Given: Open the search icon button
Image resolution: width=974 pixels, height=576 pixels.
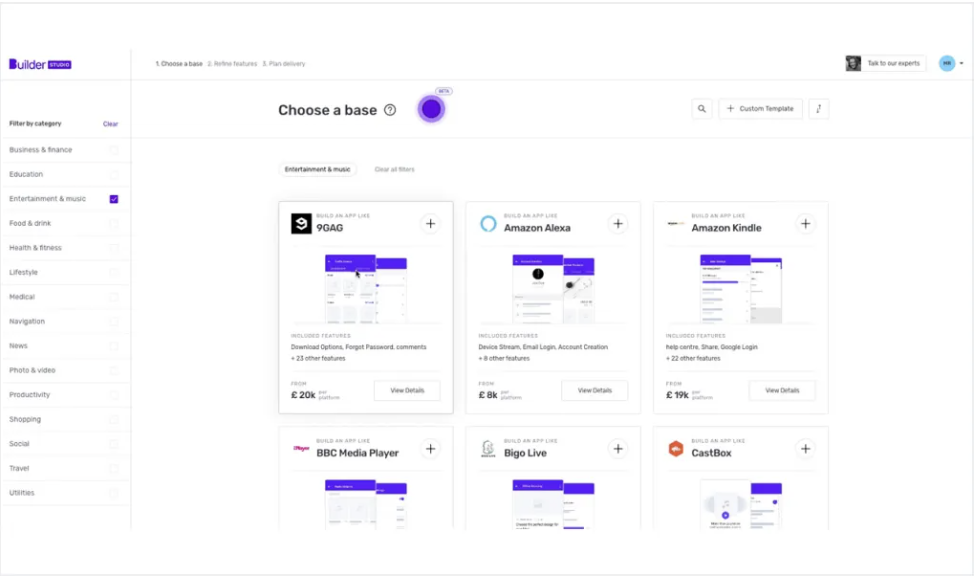Looking at the screenshot, I should 701,109.
